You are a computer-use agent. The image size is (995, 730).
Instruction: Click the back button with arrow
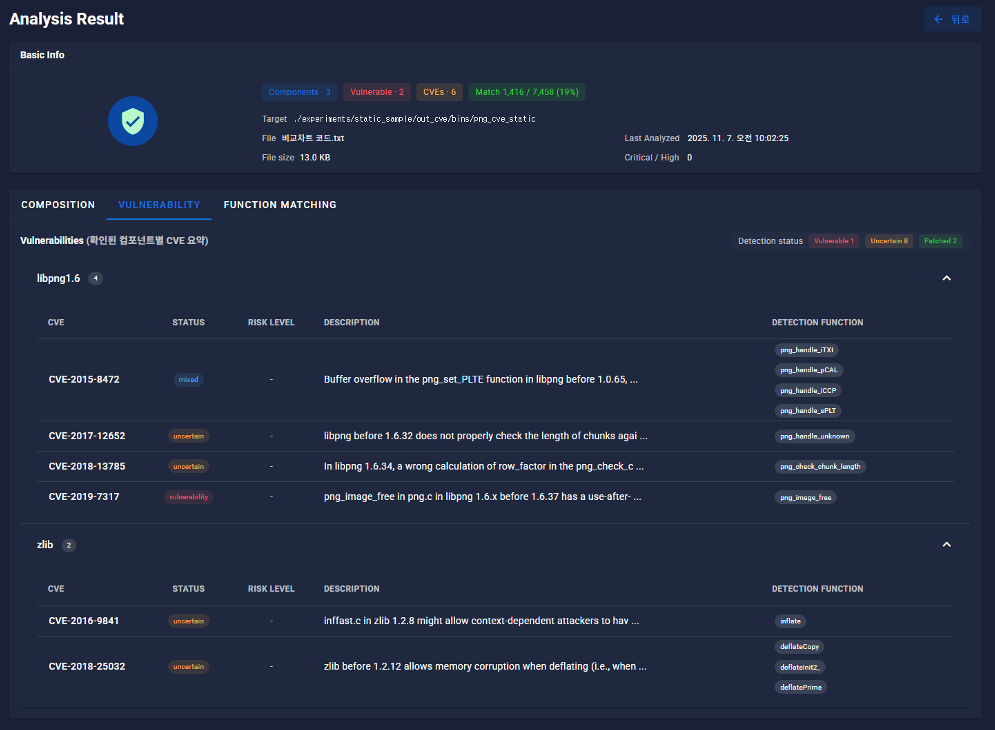[952, 19]
